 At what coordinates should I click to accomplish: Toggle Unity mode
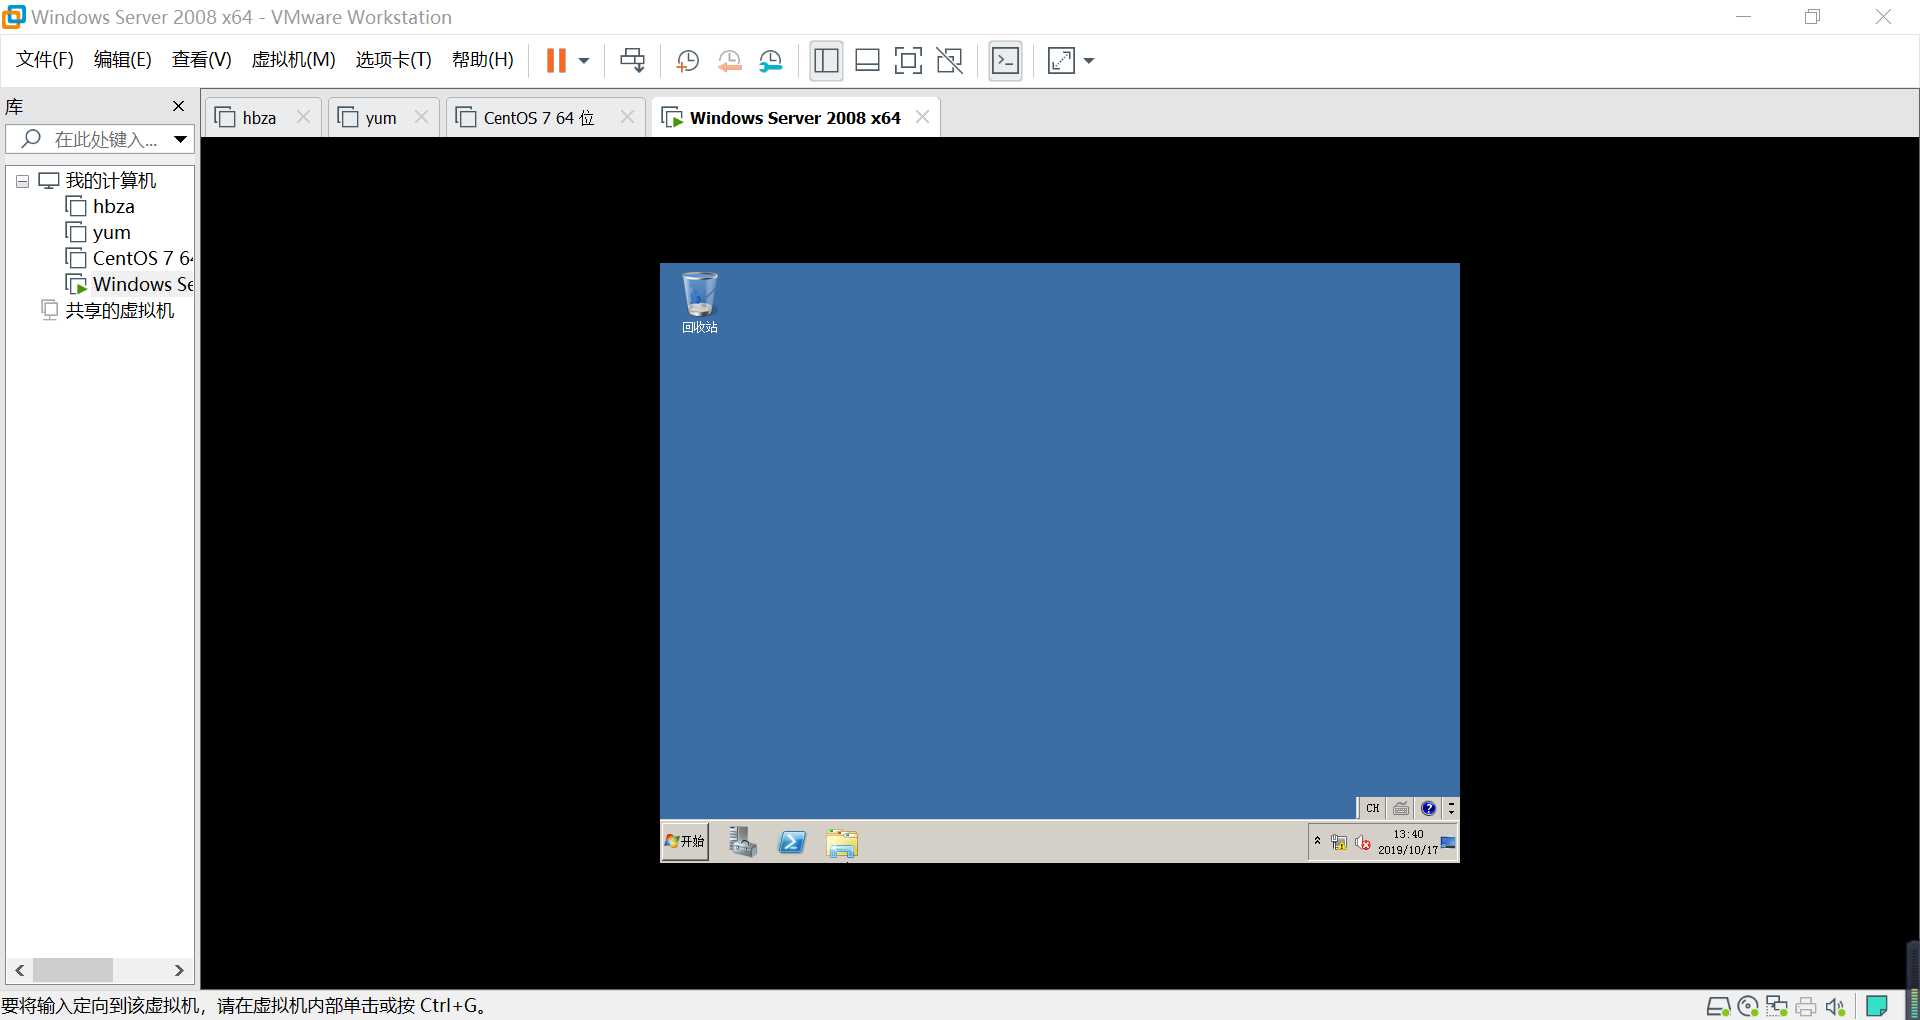tap(949, 61)
